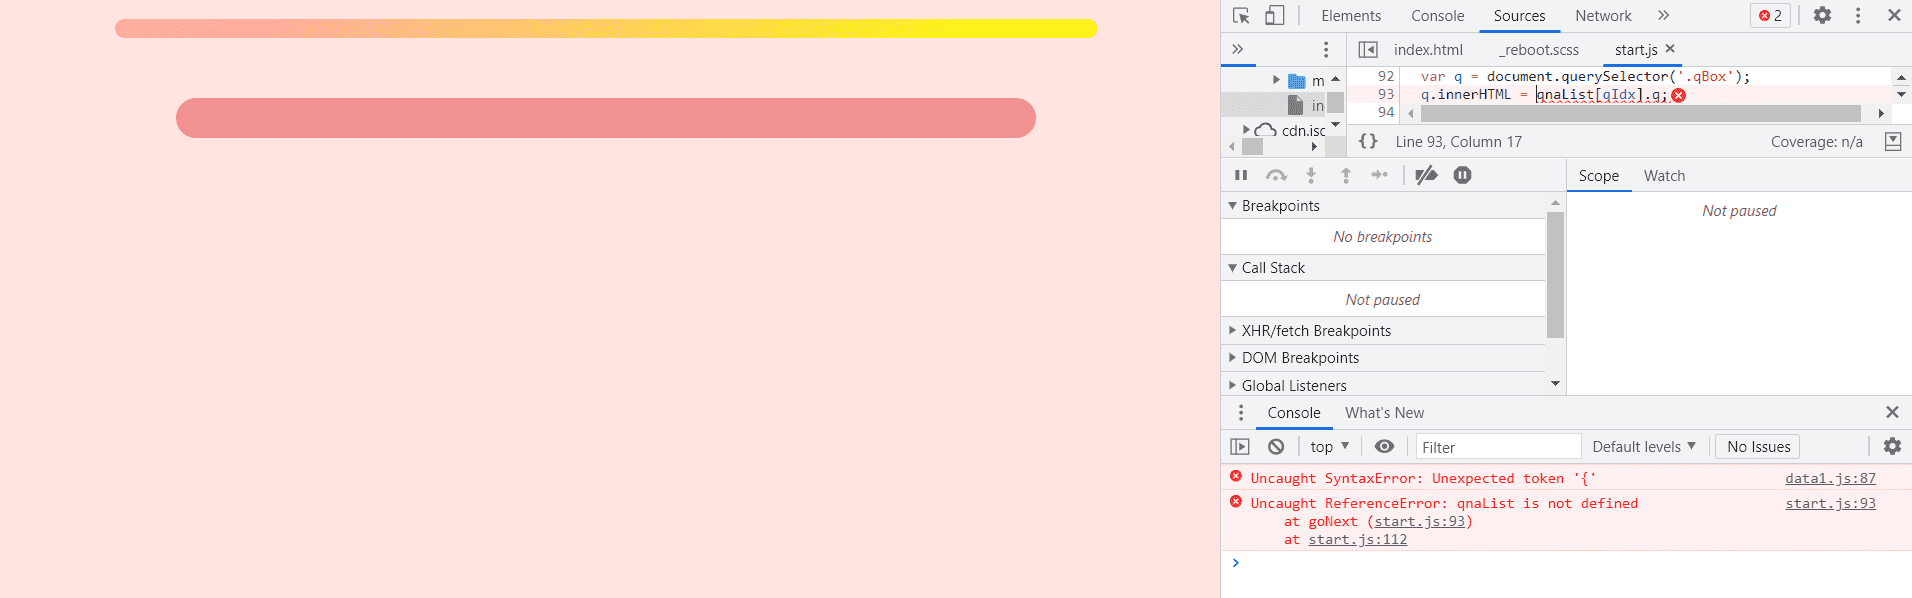Open the Network panel tab
1912x598 pixels.
point(1603,16)
